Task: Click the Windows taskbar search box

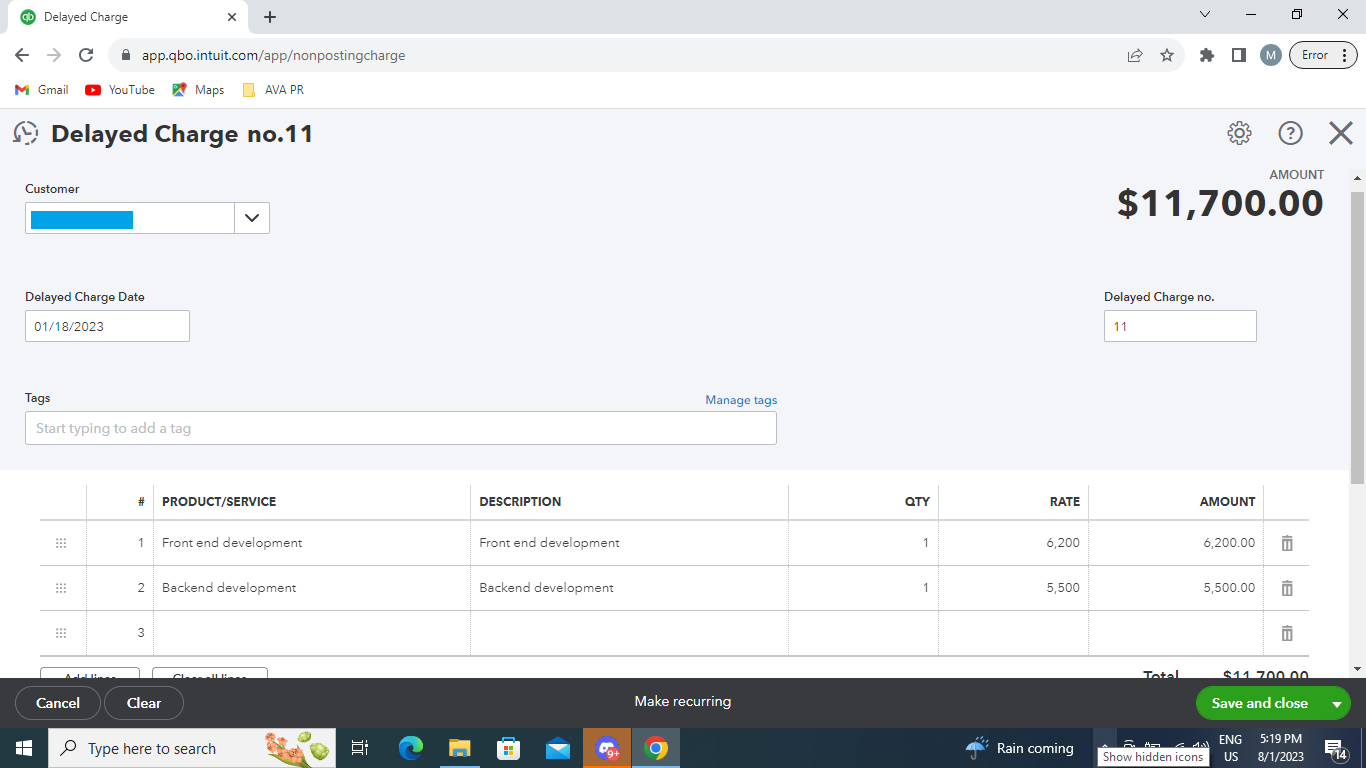Action: point(190,748)
